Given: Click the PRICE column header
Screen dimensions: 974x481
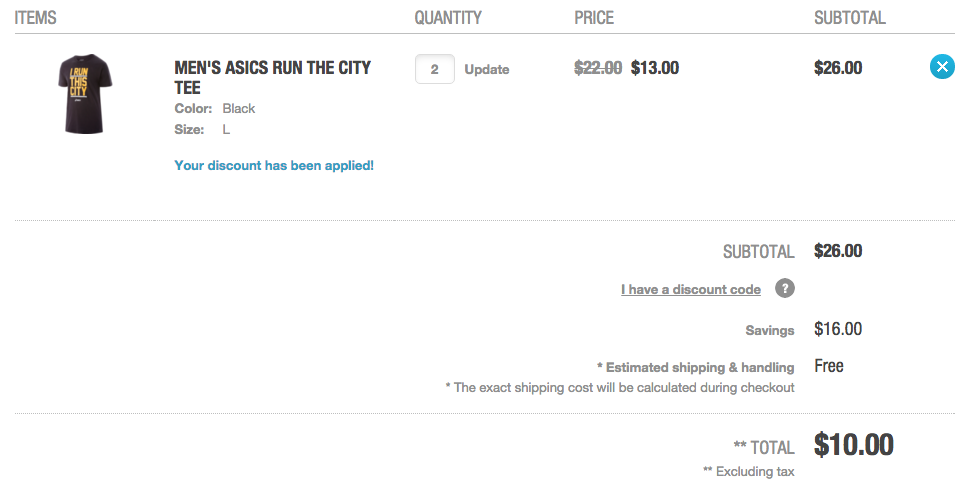Looking at the screenshot, I should (594, 17).
